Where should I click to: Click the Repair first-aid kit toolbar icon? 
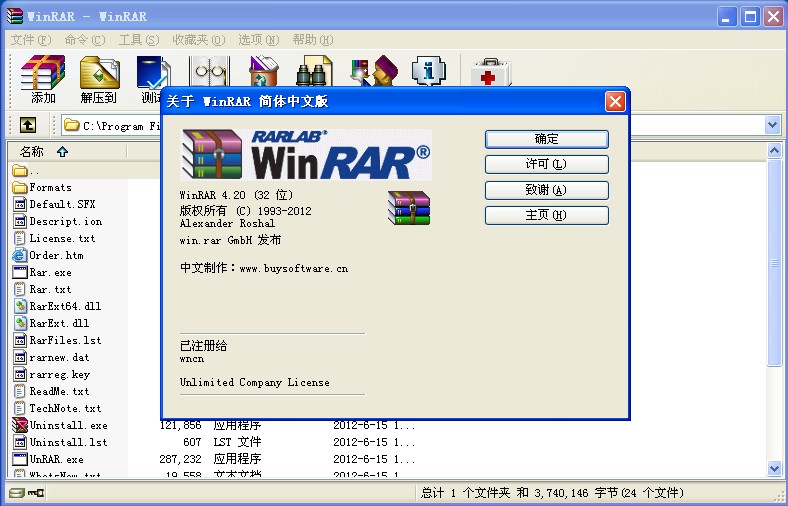click(x=489, y=72)
